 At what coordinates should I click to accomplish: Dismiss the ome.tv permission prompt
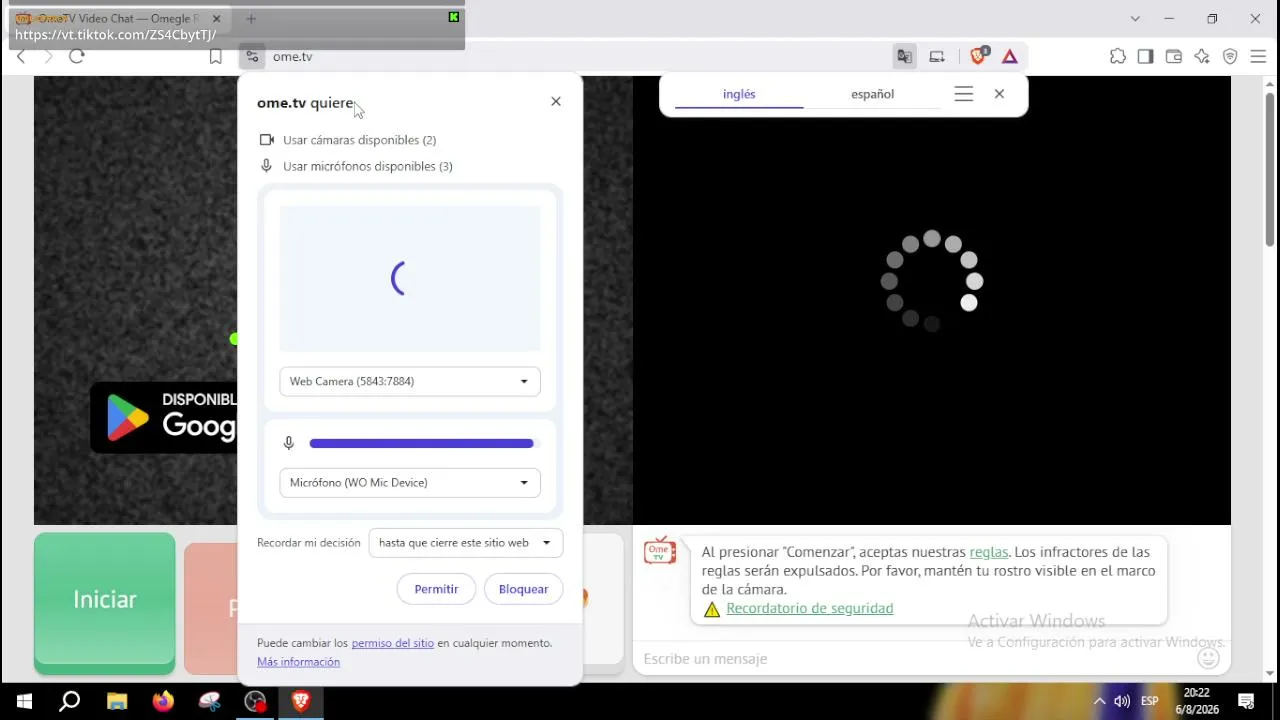click(556, 101)
